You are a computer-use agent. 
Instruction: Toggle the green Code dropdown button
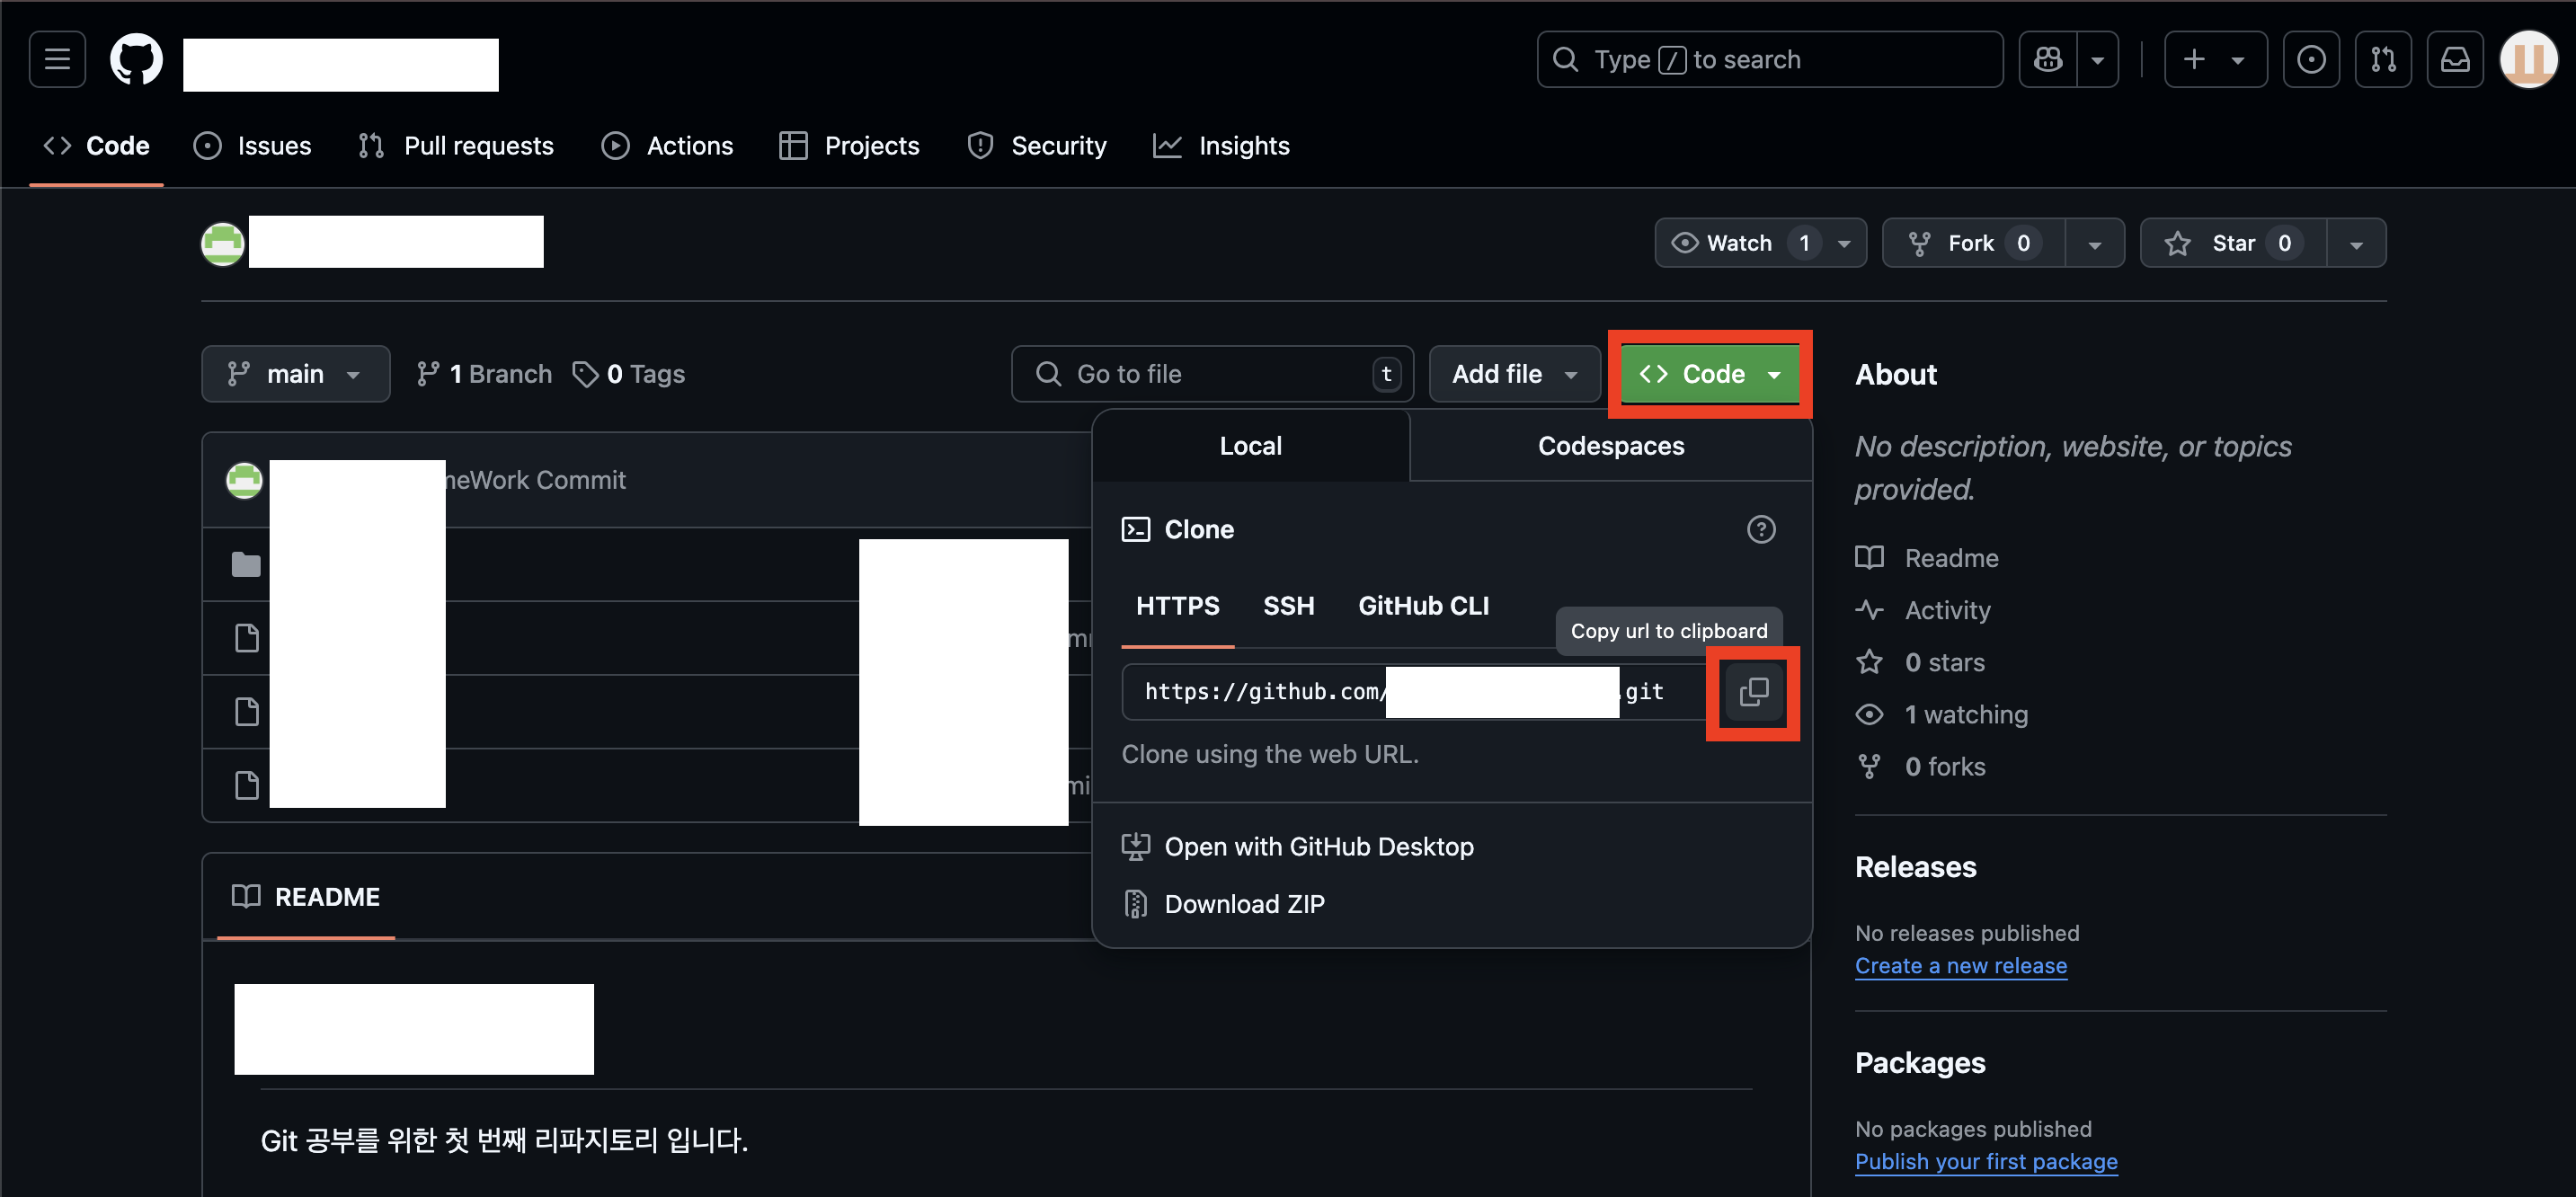(x=1710, y=374)
